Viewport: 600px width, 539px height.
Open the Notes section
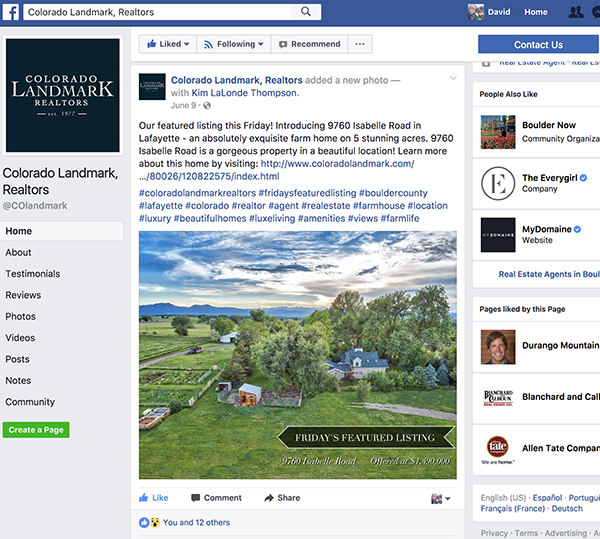pyautogui.click(x=18, y=381)
